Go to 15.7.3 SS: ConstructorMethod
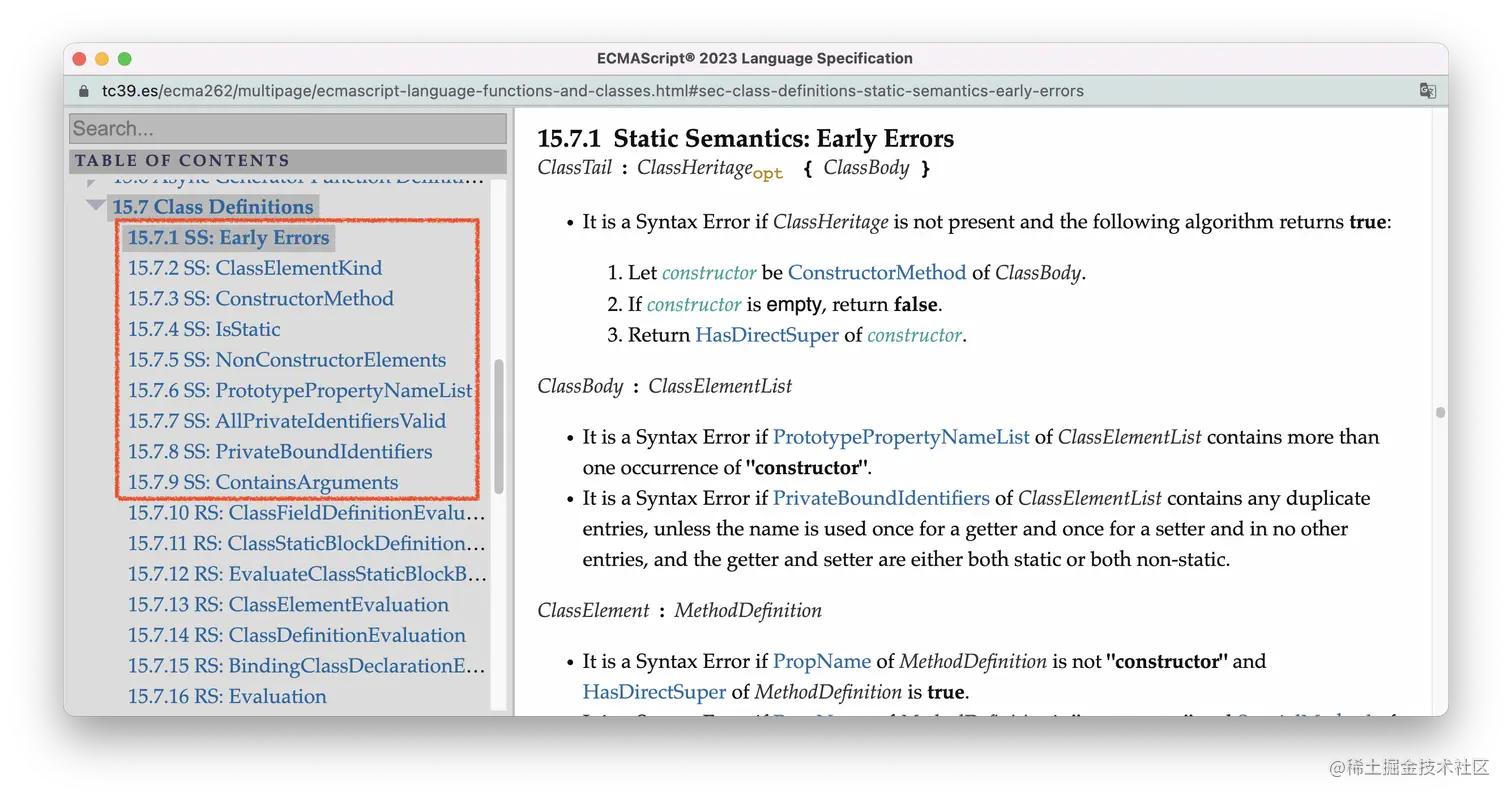 [261, 299]
